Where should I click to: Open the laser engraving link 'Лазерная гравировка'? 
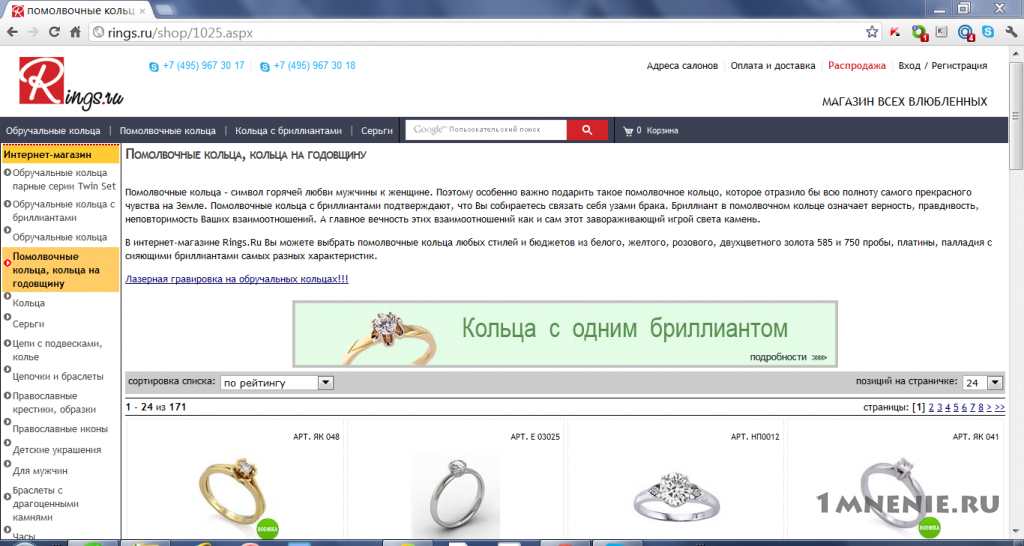[236, 279]
